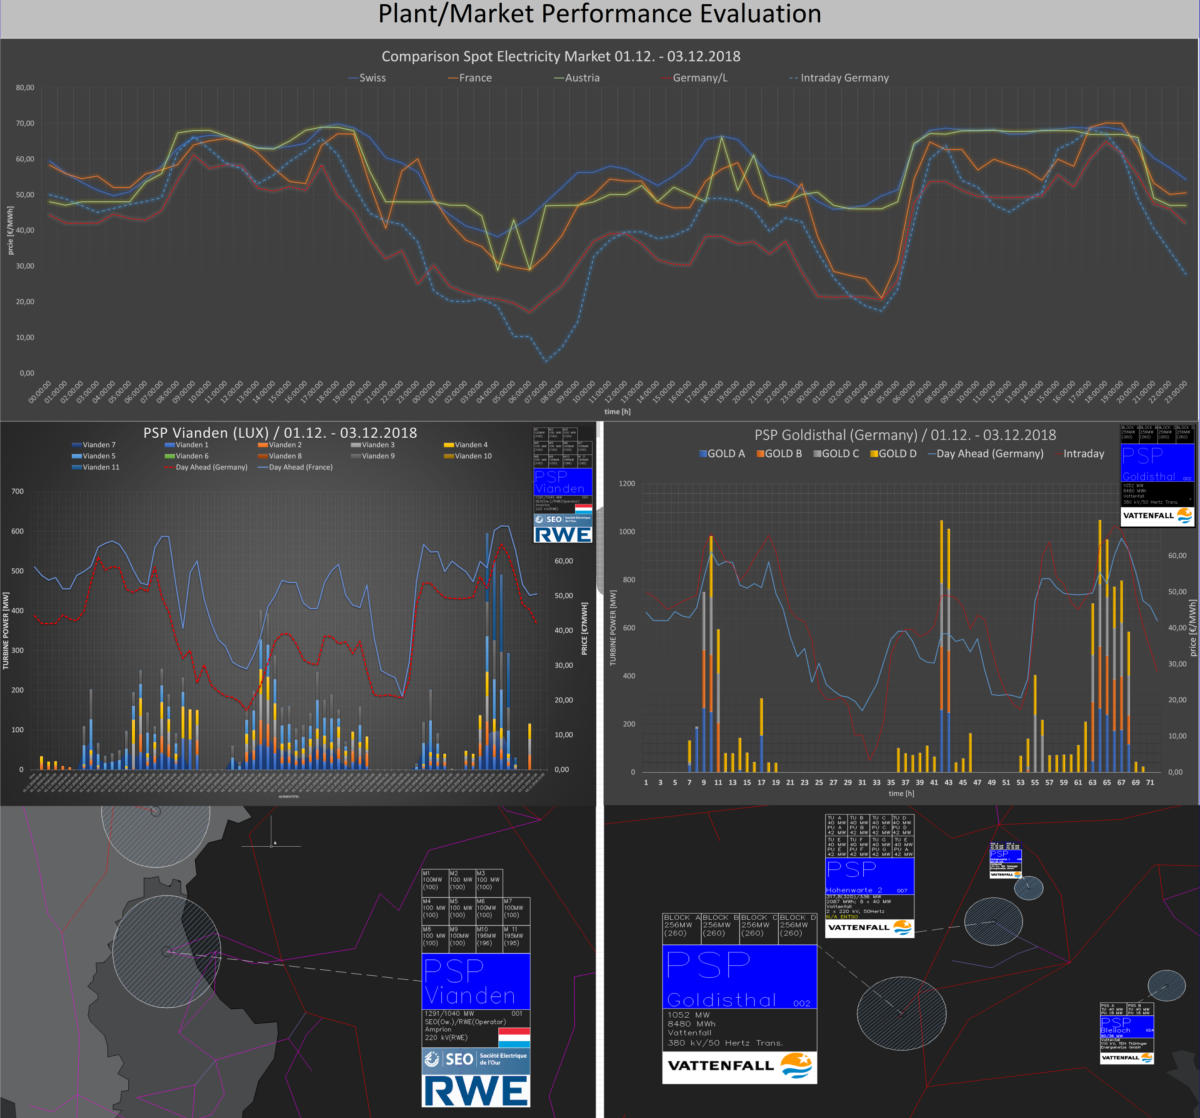Click the large PSP Vianden label on map
The image size is (1200, 1118).
coord(476,981)
